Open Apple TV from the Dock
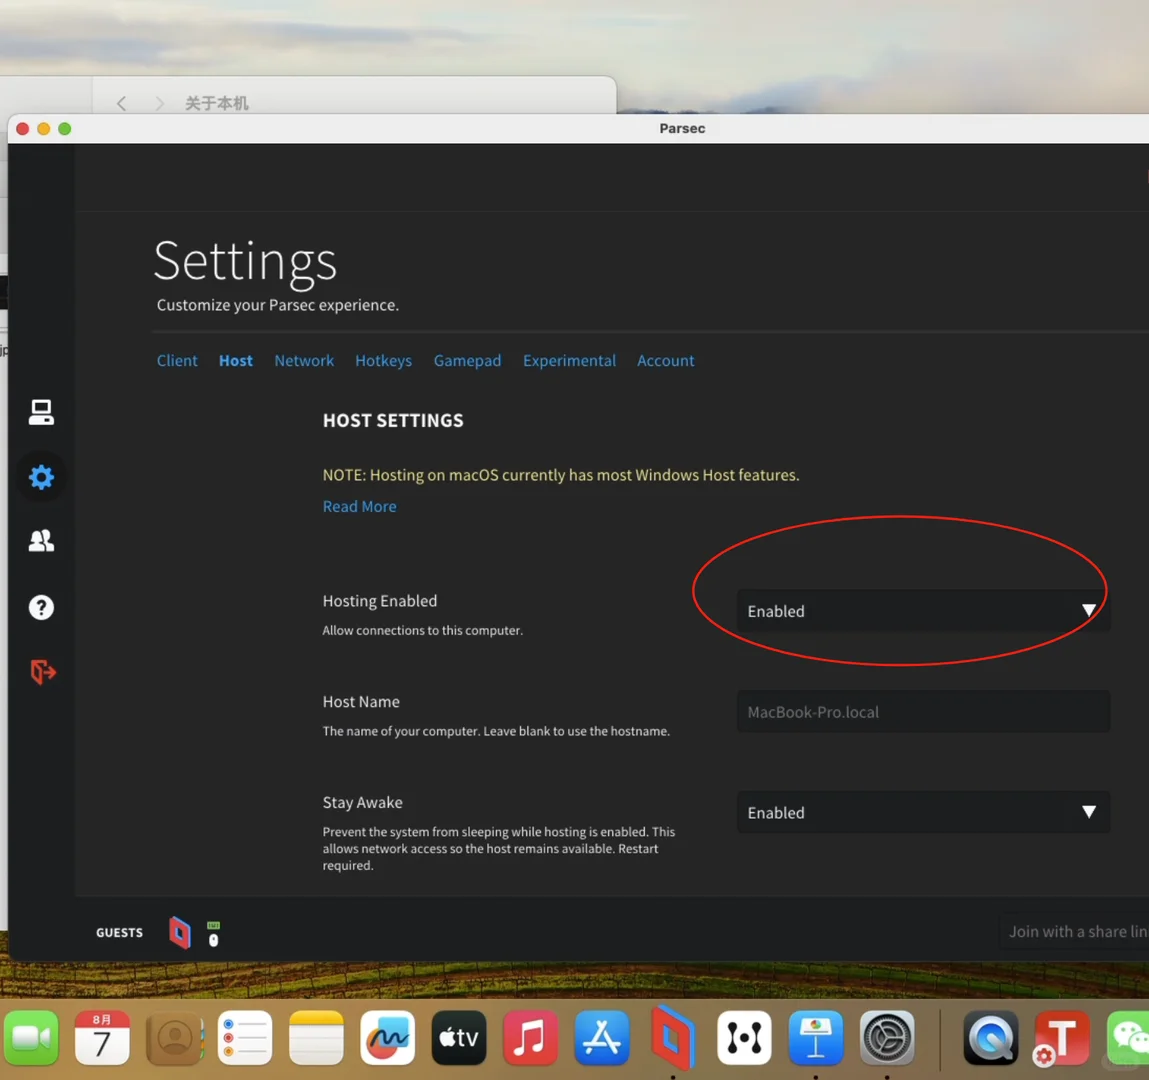This screenshot has height=1080, width=1149. [459, 1038]
